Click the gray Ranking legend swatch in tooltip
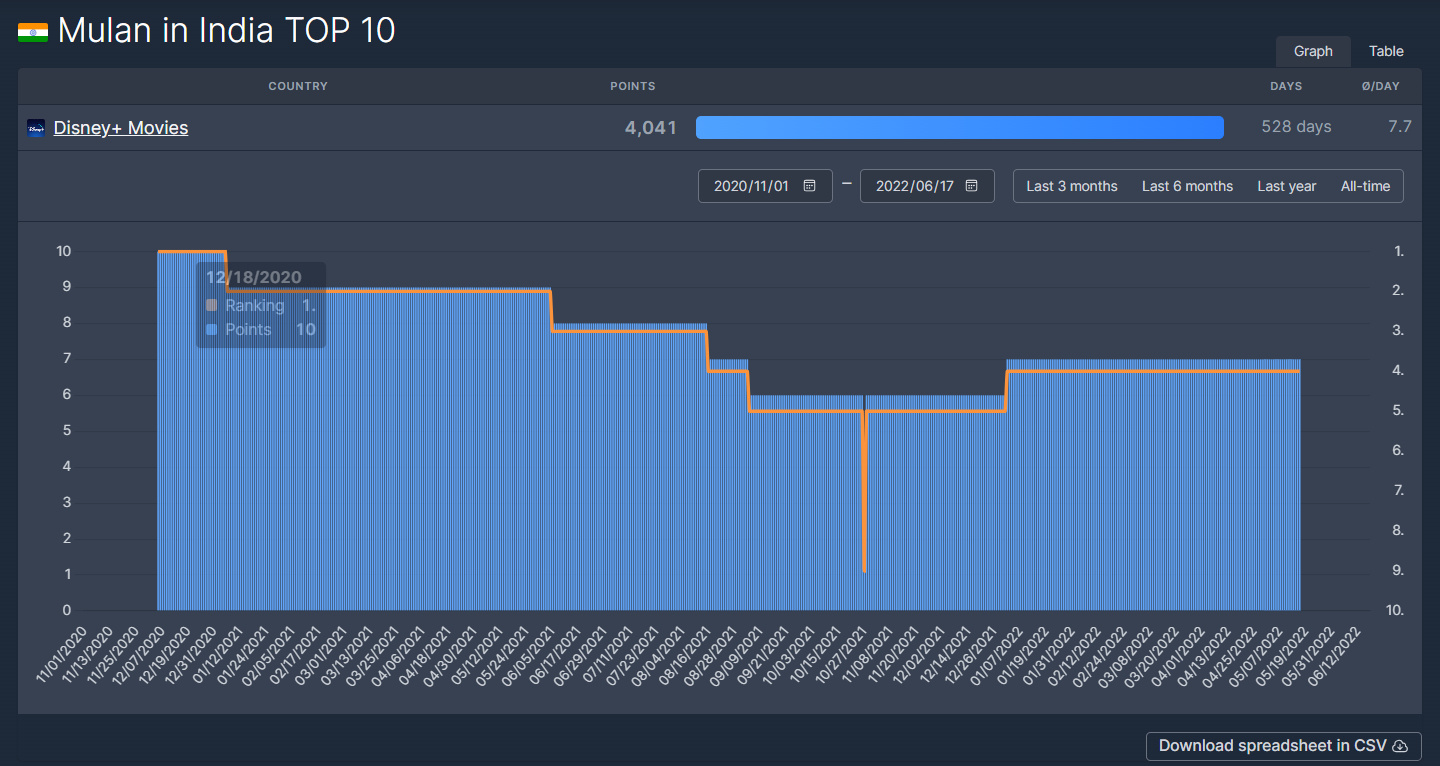Screen dimensions: 1440x766 [211, 306]
